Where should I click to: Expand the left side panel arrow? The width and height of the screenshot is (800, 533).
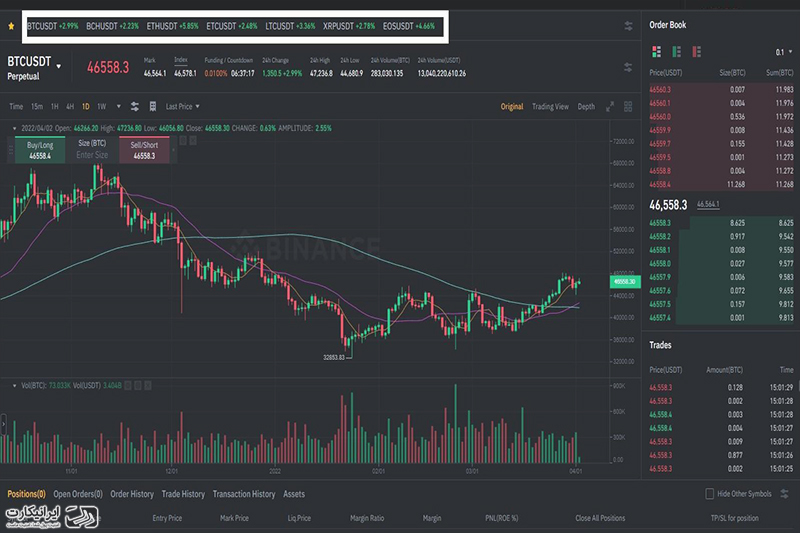pos(4,424)
